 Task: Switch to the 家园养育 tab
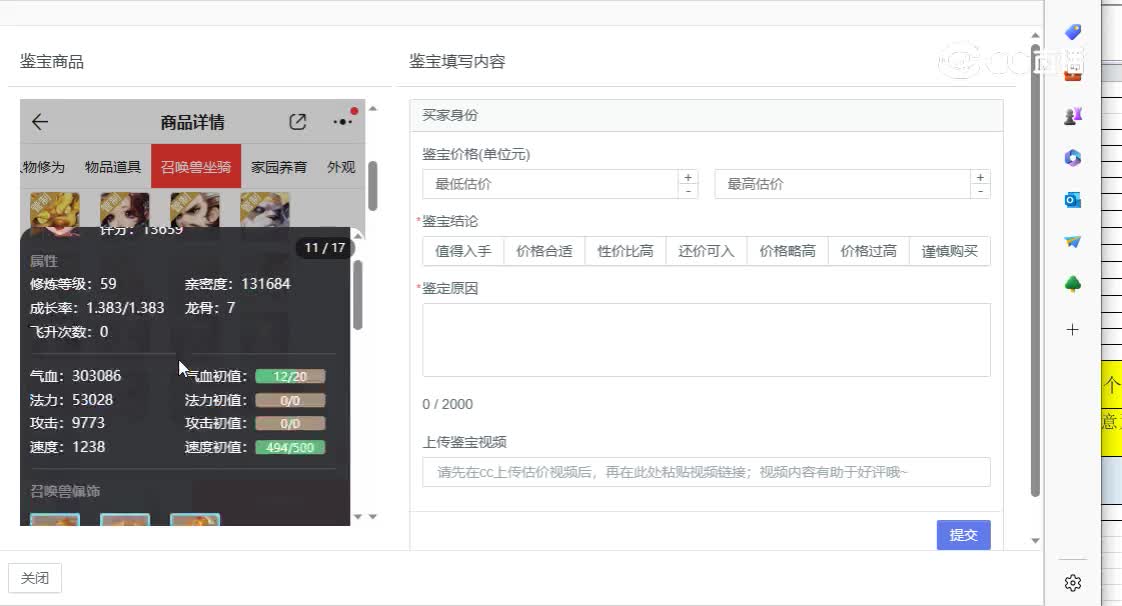pos(279,167)
